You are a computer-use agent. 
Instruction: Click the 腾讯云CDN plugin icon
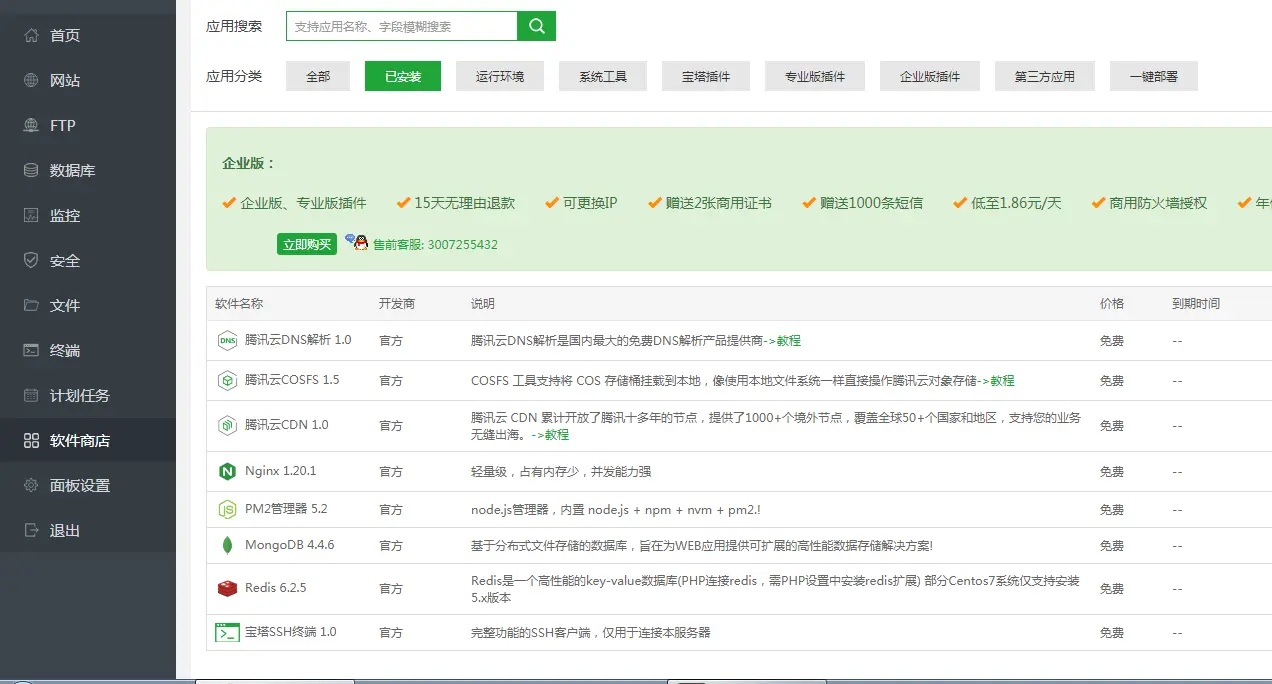click(x=227, y=425)
